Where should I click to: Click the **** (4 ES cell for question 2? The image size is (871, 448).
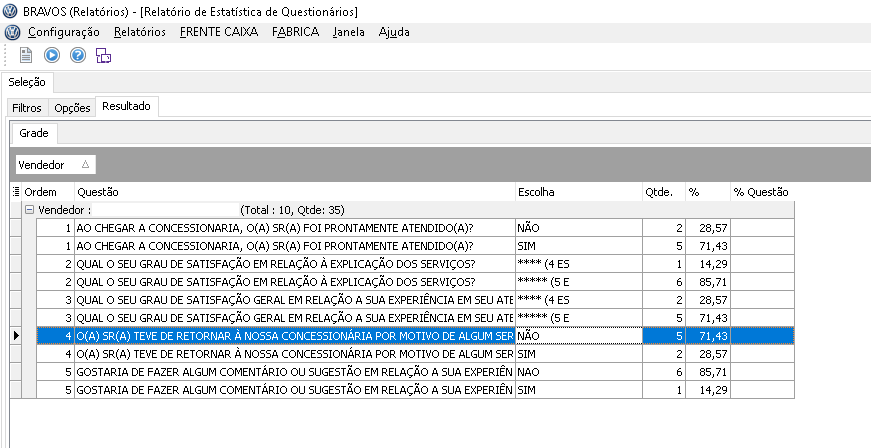[579, 264]
